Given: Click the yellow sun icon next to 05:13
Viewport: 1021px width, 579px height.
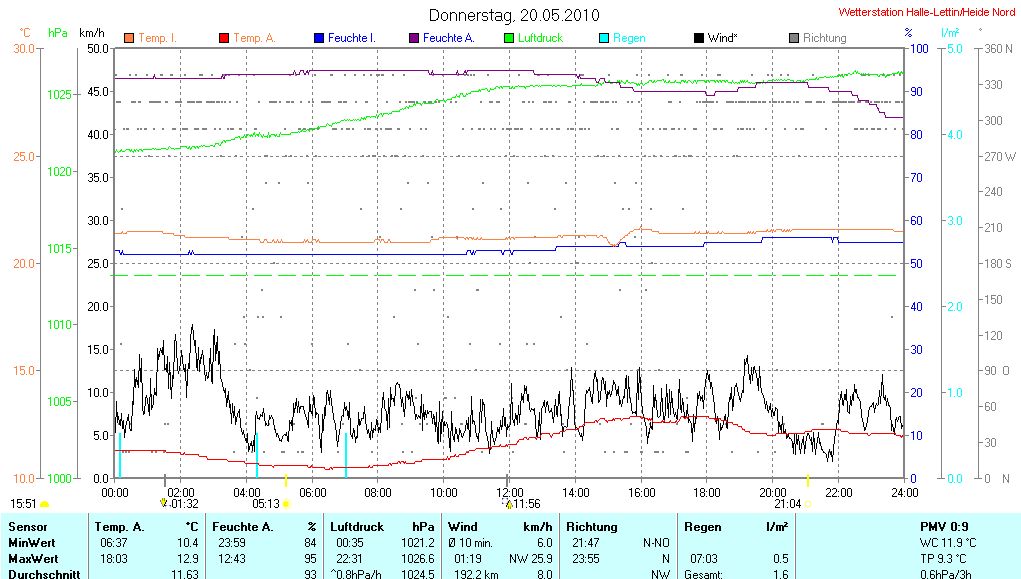Looking at the screenshot, I should pos(286,504).
